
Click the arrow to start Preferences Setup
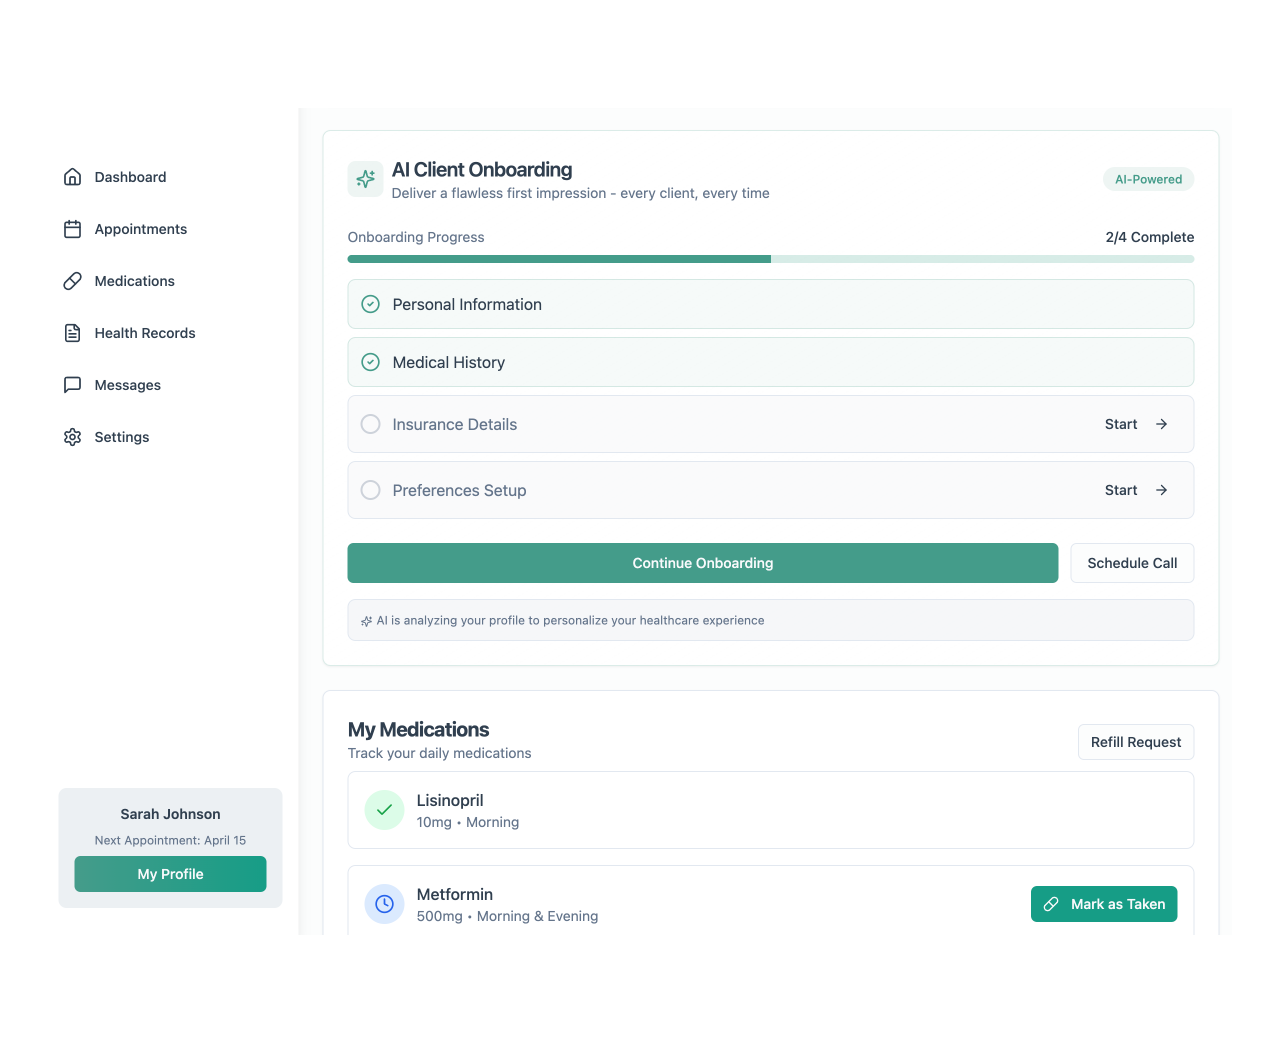(x=1160, y=490)
